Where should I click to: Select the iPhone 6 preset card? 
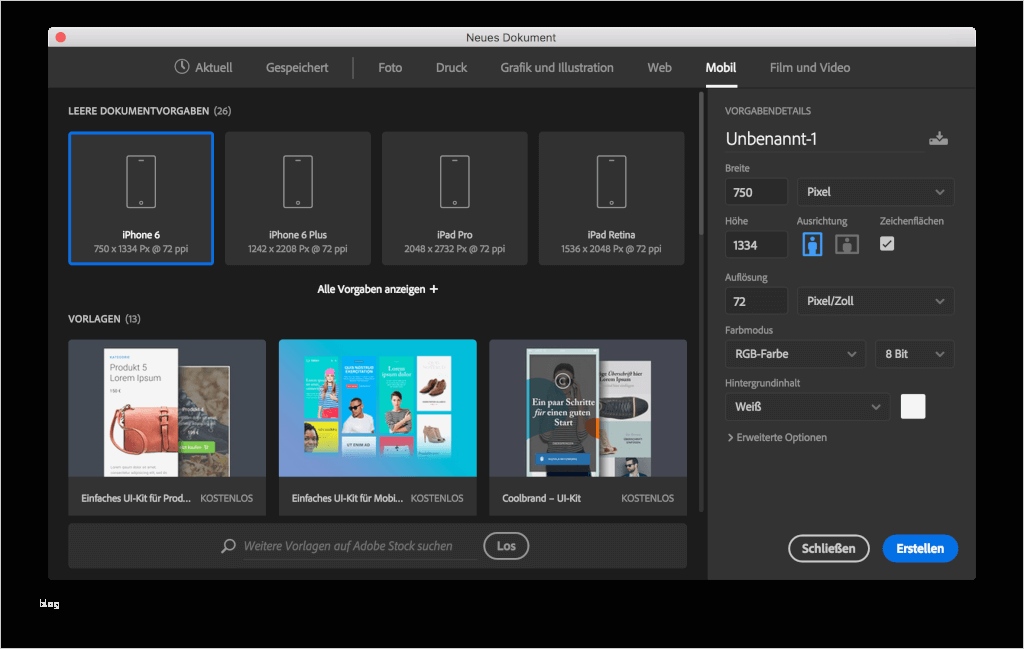click(141, 198)
